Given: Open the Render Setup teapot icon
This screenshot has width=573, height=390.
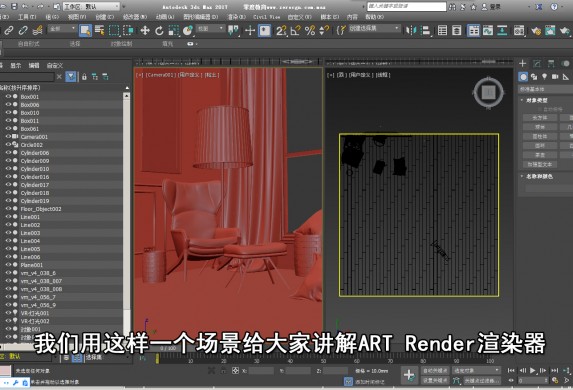Looking at the screenshot, I should pyautogui.click(x=536, y=30).
